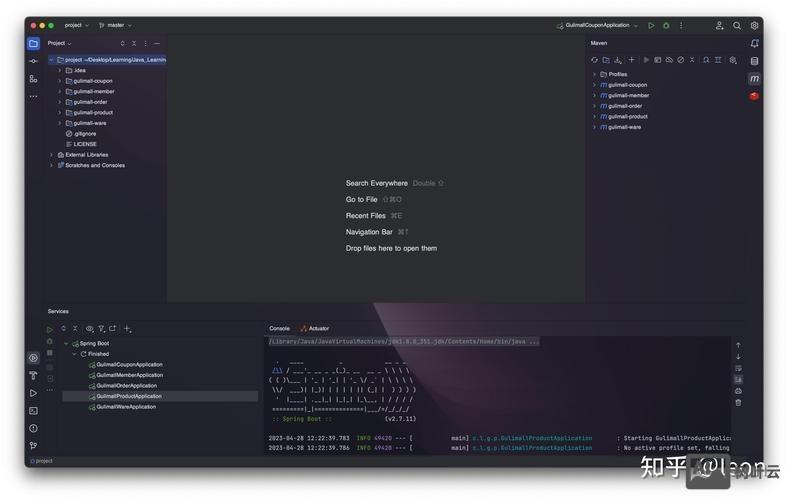Select GulimallOrderApplication in Services tree

pos(123,386)
